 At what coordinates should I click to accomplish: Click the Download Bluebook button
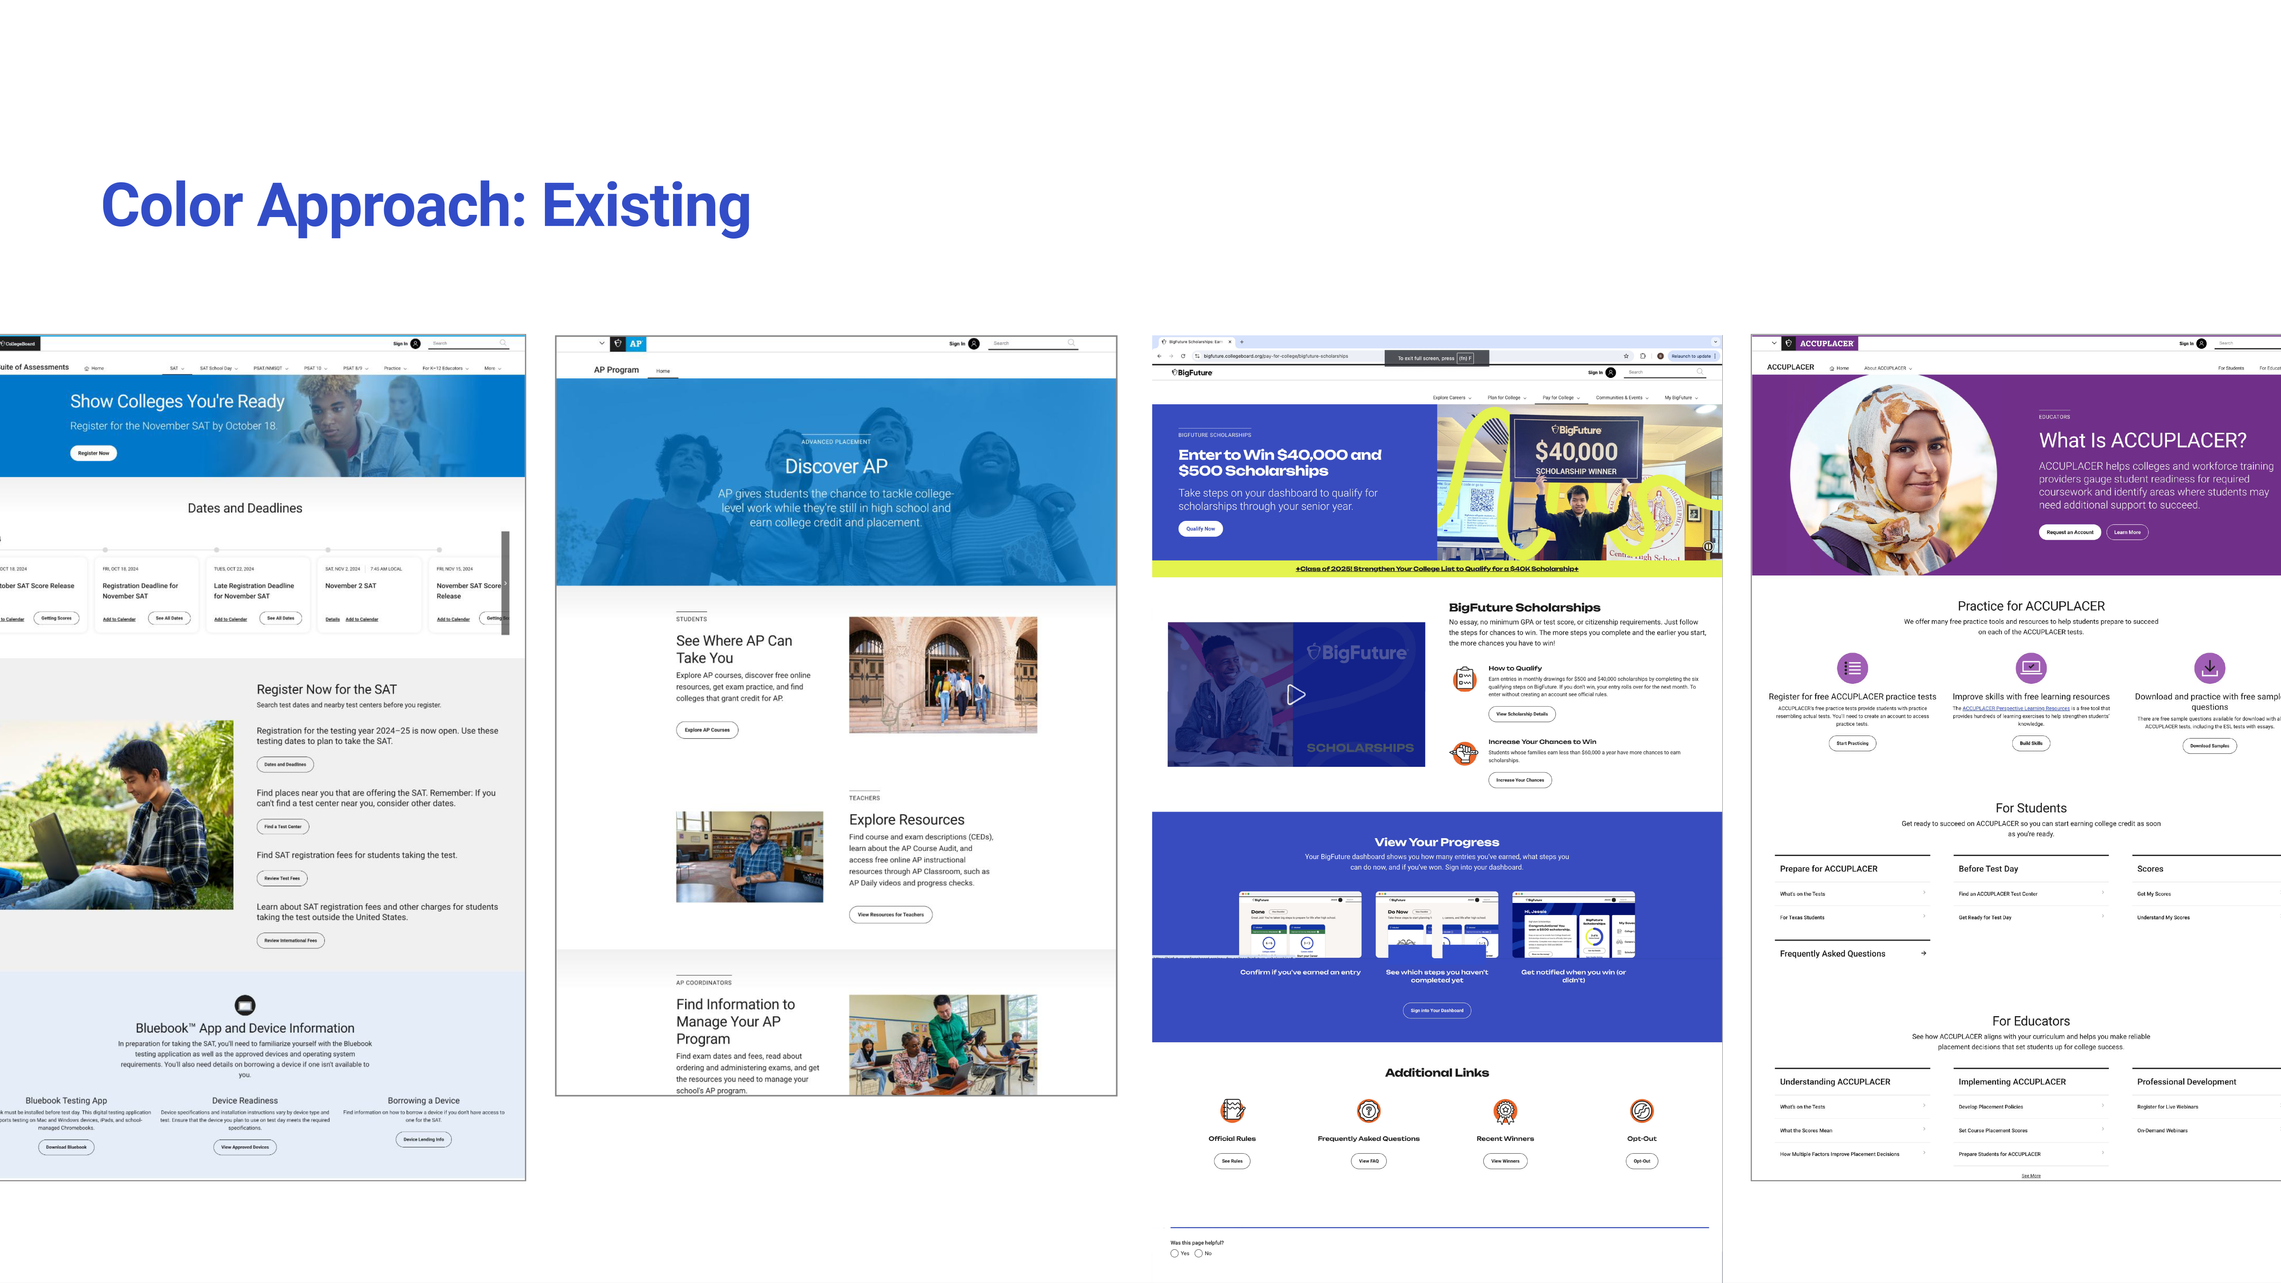coord(66,1147)
